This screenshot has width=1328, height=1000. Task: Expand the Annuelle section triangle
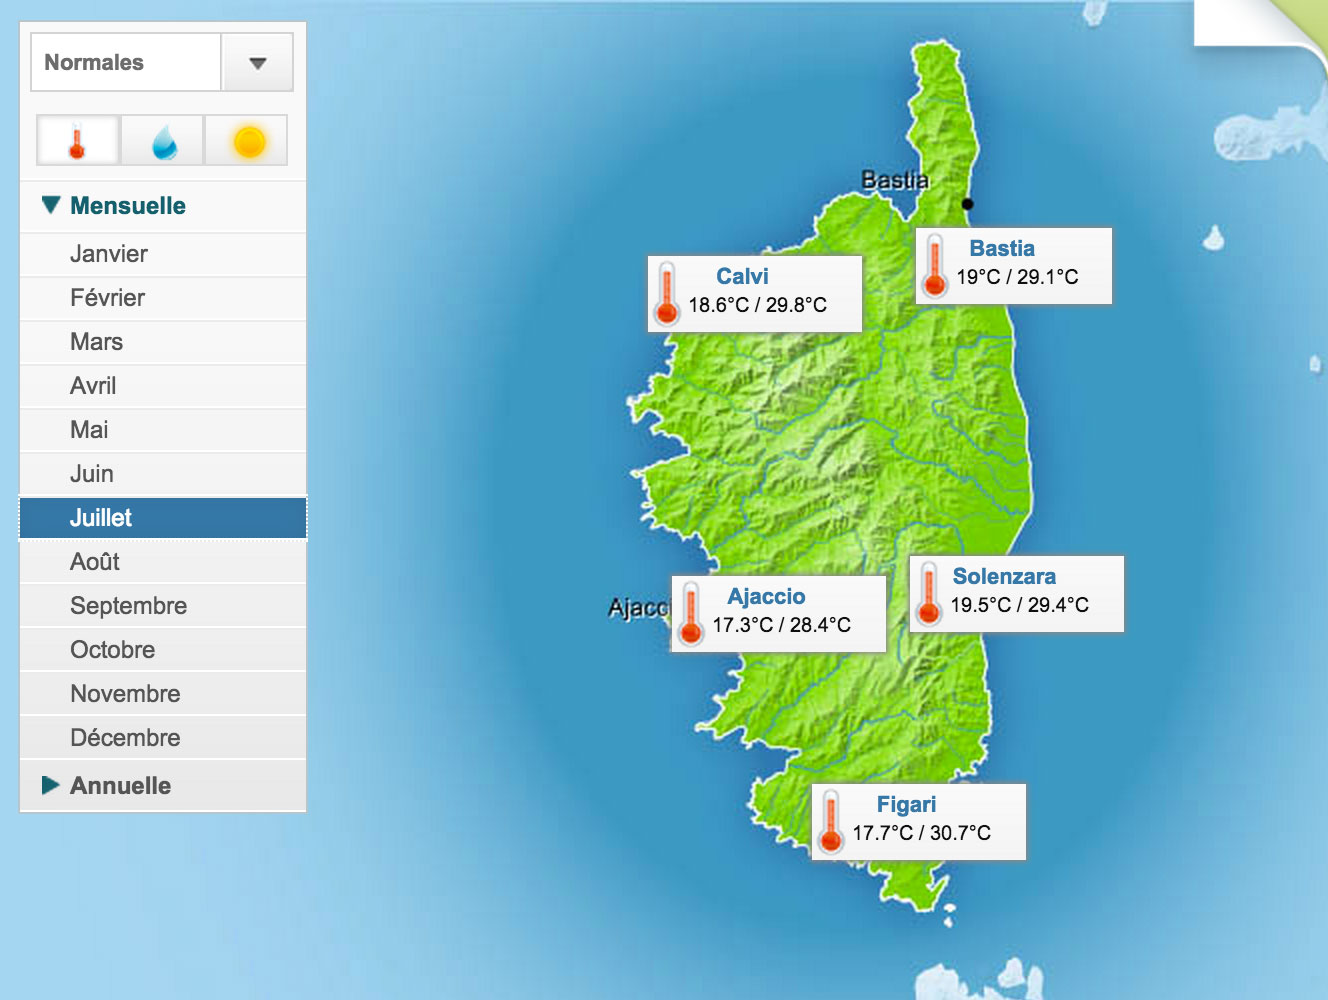point(51,785)
